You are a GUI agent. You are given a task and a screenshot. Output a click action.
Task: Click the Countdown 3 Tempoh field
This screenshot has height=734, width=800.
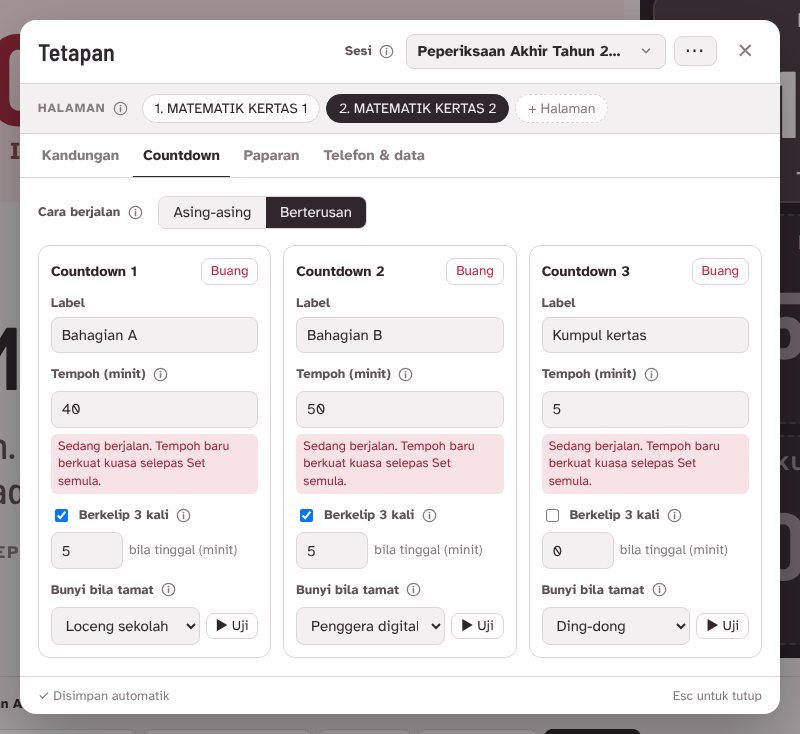coord(645,409)
